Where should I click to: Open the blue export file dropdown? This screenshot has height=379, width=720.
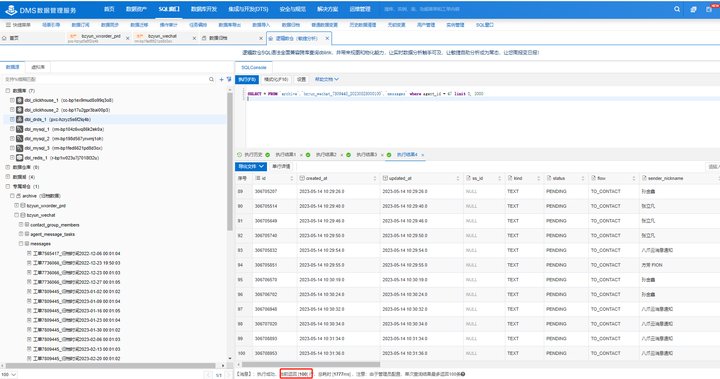point(251,166)
